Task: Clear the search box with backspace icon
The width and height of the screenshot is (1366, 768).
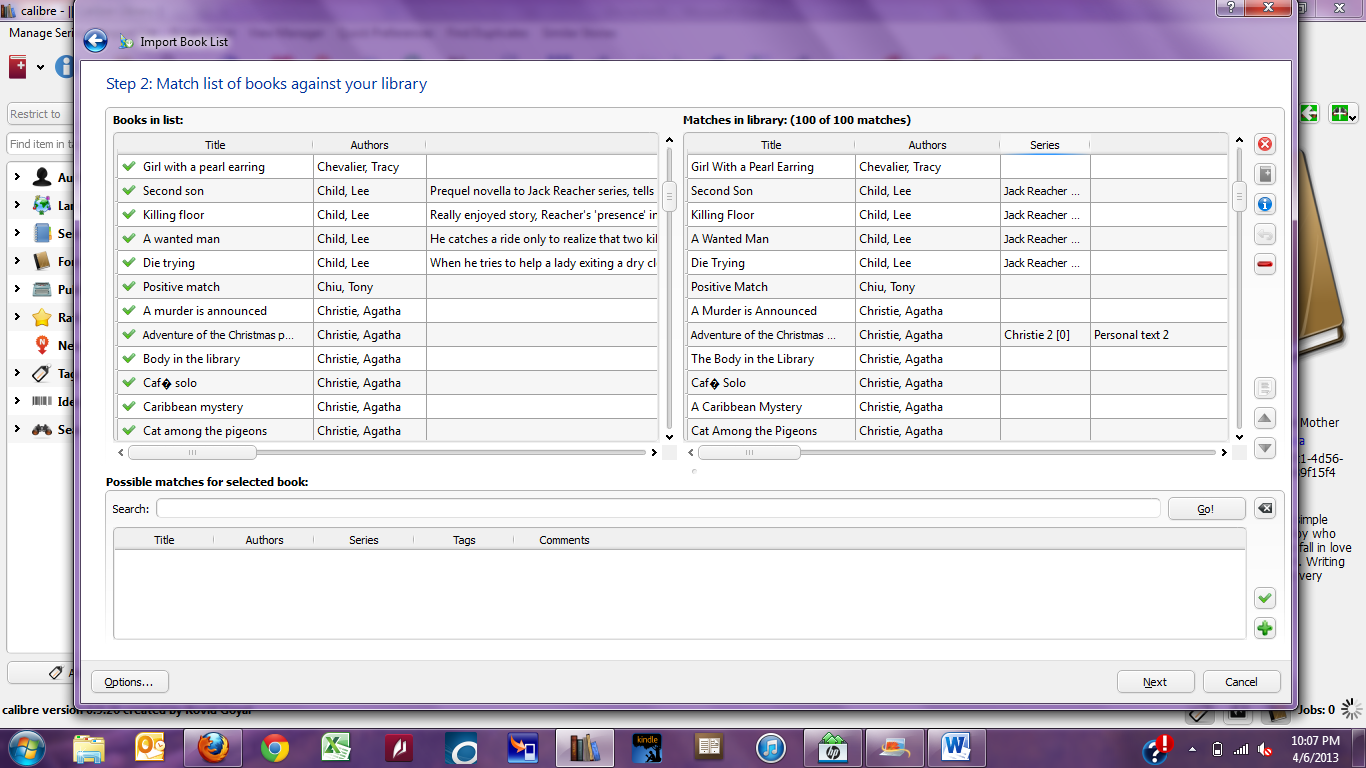Action: [x=1265, y=508]
